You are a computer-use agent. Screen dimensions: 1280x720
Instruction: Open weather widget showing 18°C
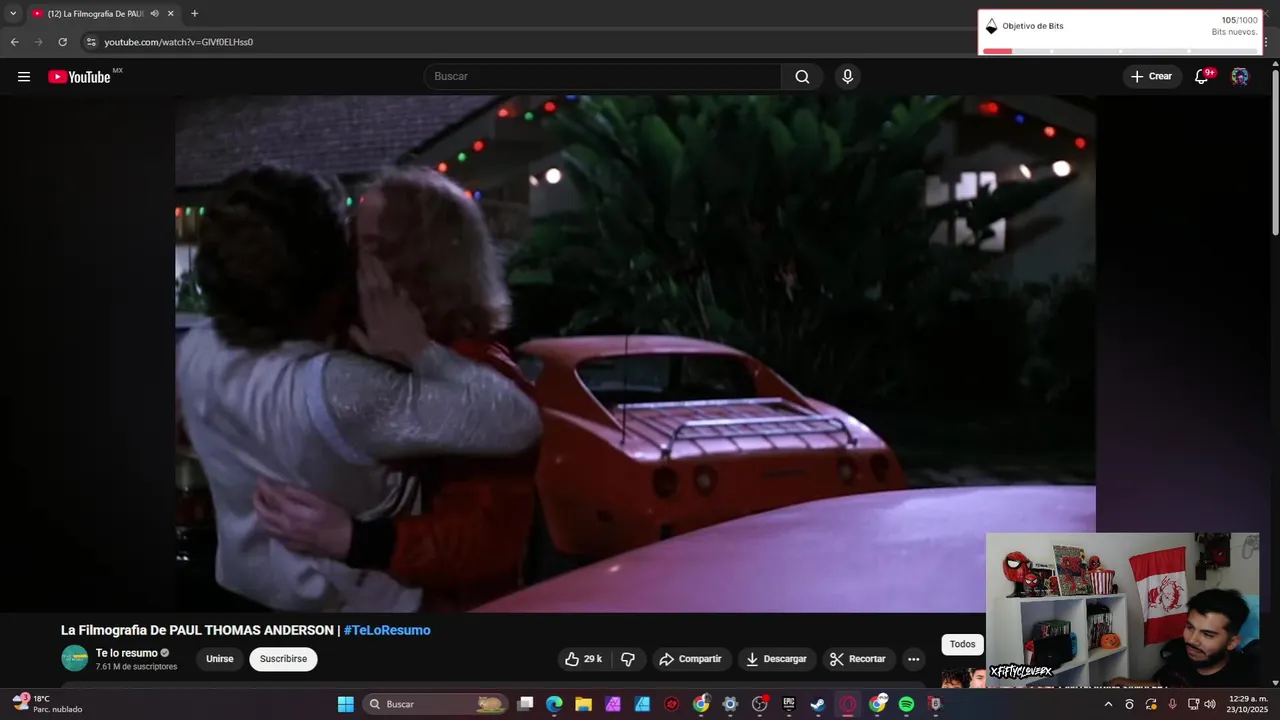tap(46, 704)
